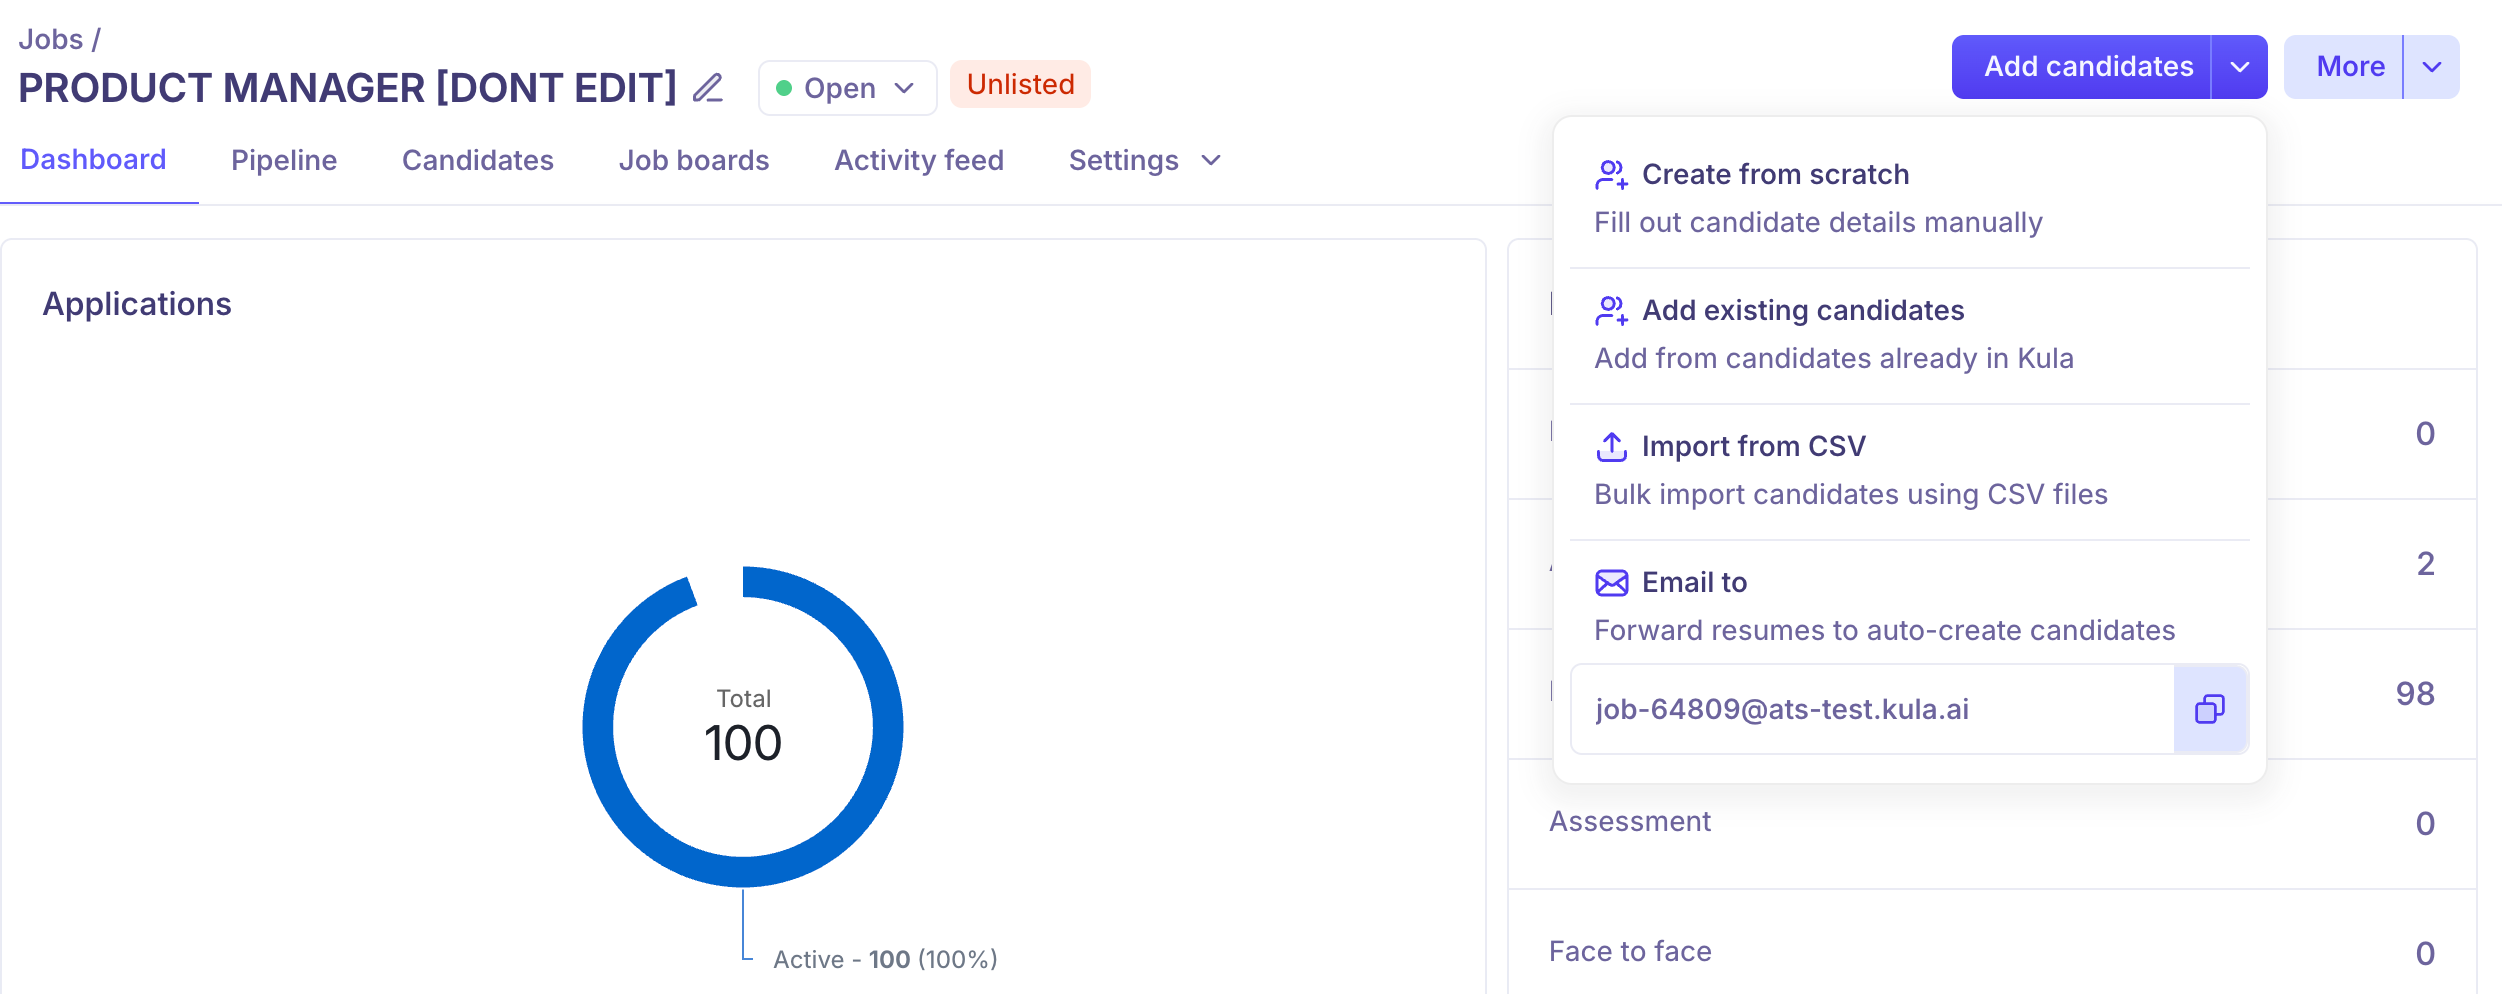Follow the Jobs breadcrumb link
The height and width of the screenshot is (994, 2502).
pyautogui.click(x=51, y=39)
